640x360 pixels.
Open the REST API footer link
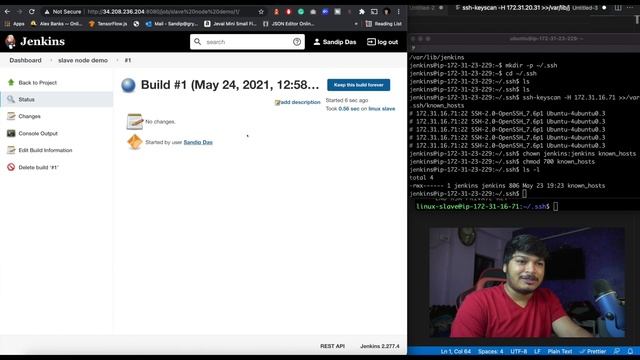pyautogui.click(x=332, y=346)
